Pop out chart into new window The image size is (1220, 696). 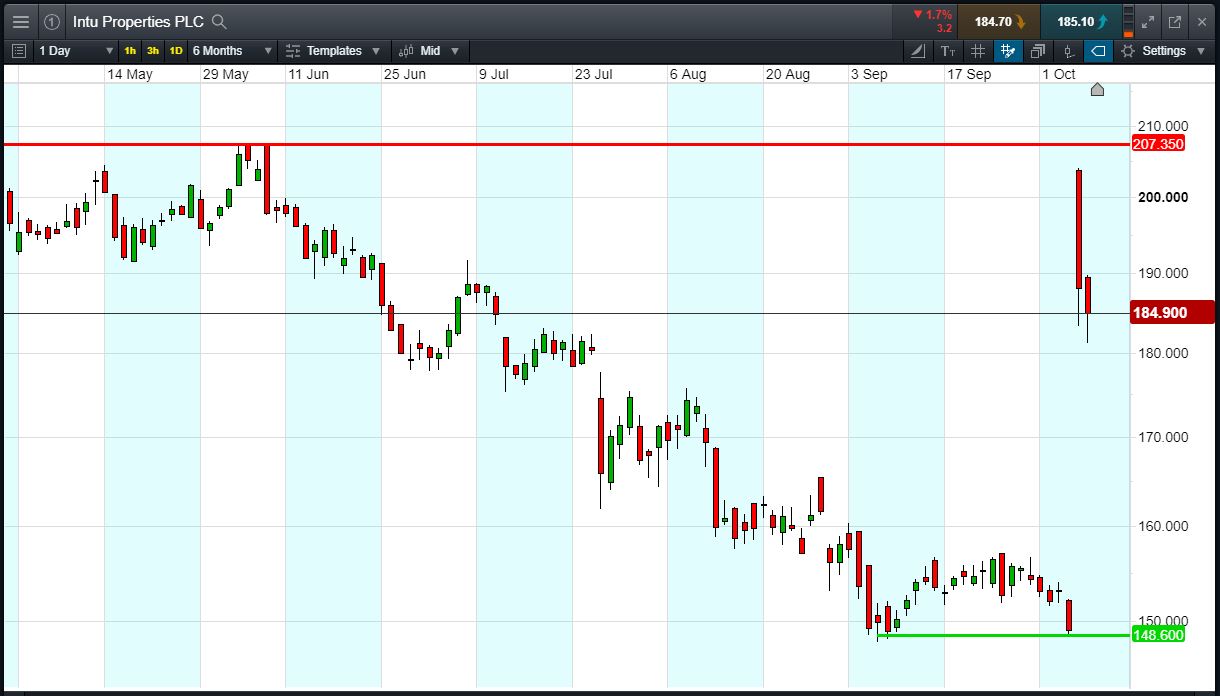tap(1175, 21)
